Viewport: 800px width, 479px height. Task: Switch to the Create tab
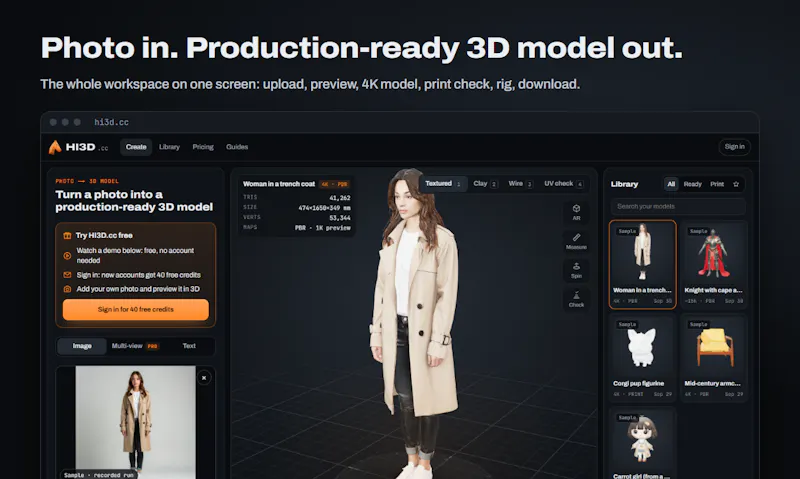coord(136,147)
